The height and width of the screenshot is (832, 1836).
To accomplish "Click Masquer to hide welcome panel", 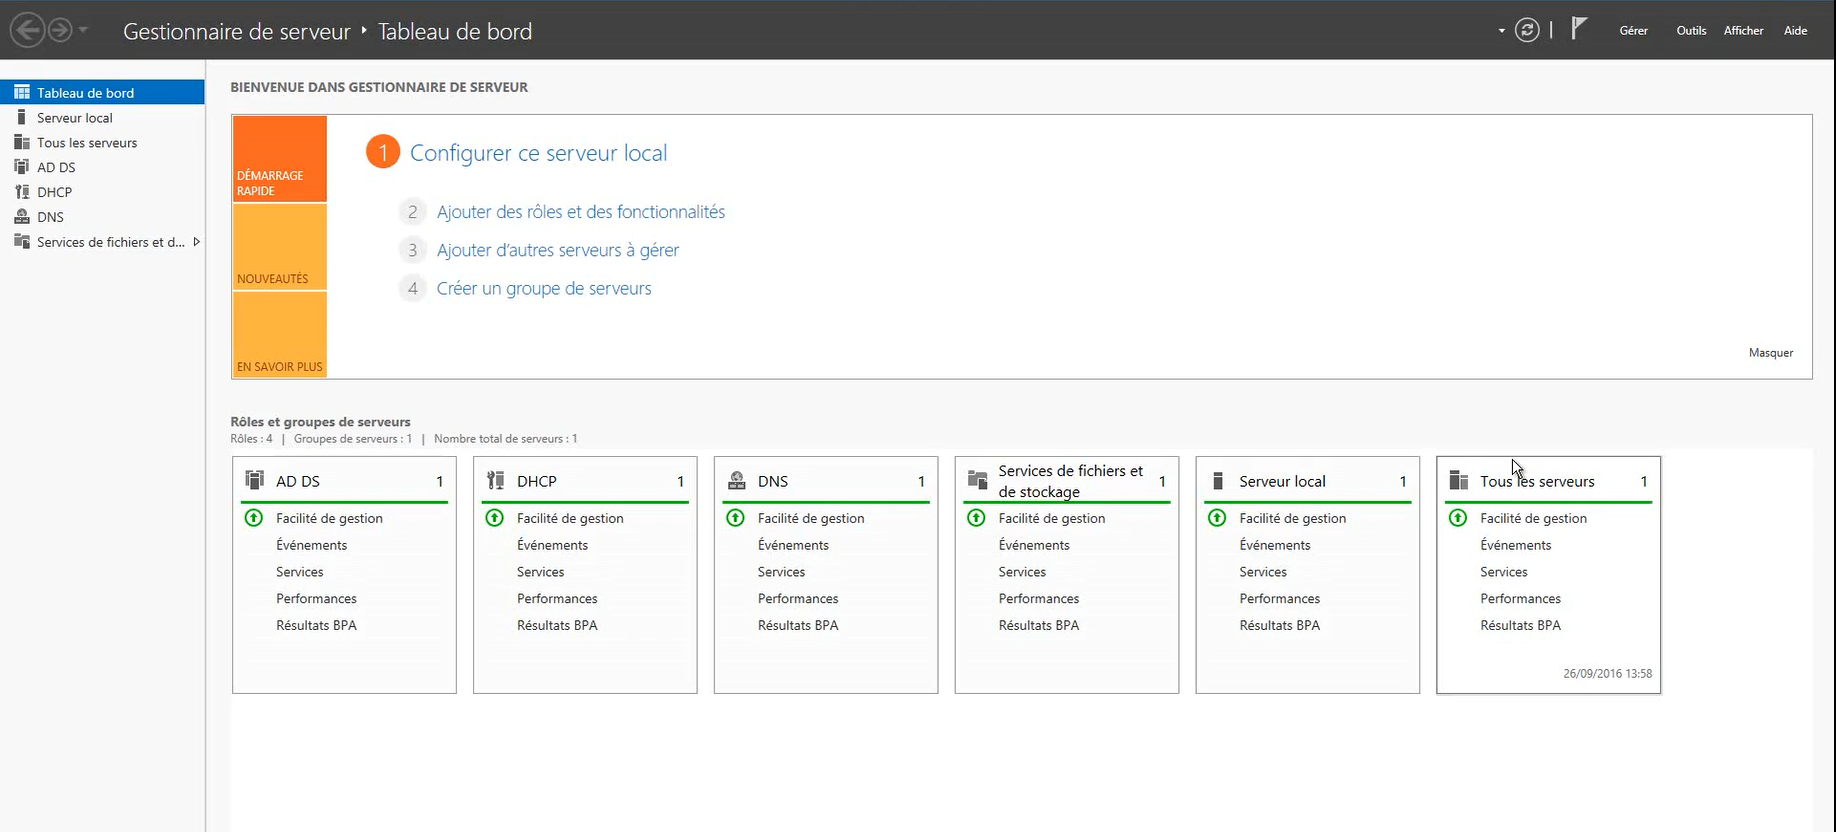I will [x=1770, y=353].
